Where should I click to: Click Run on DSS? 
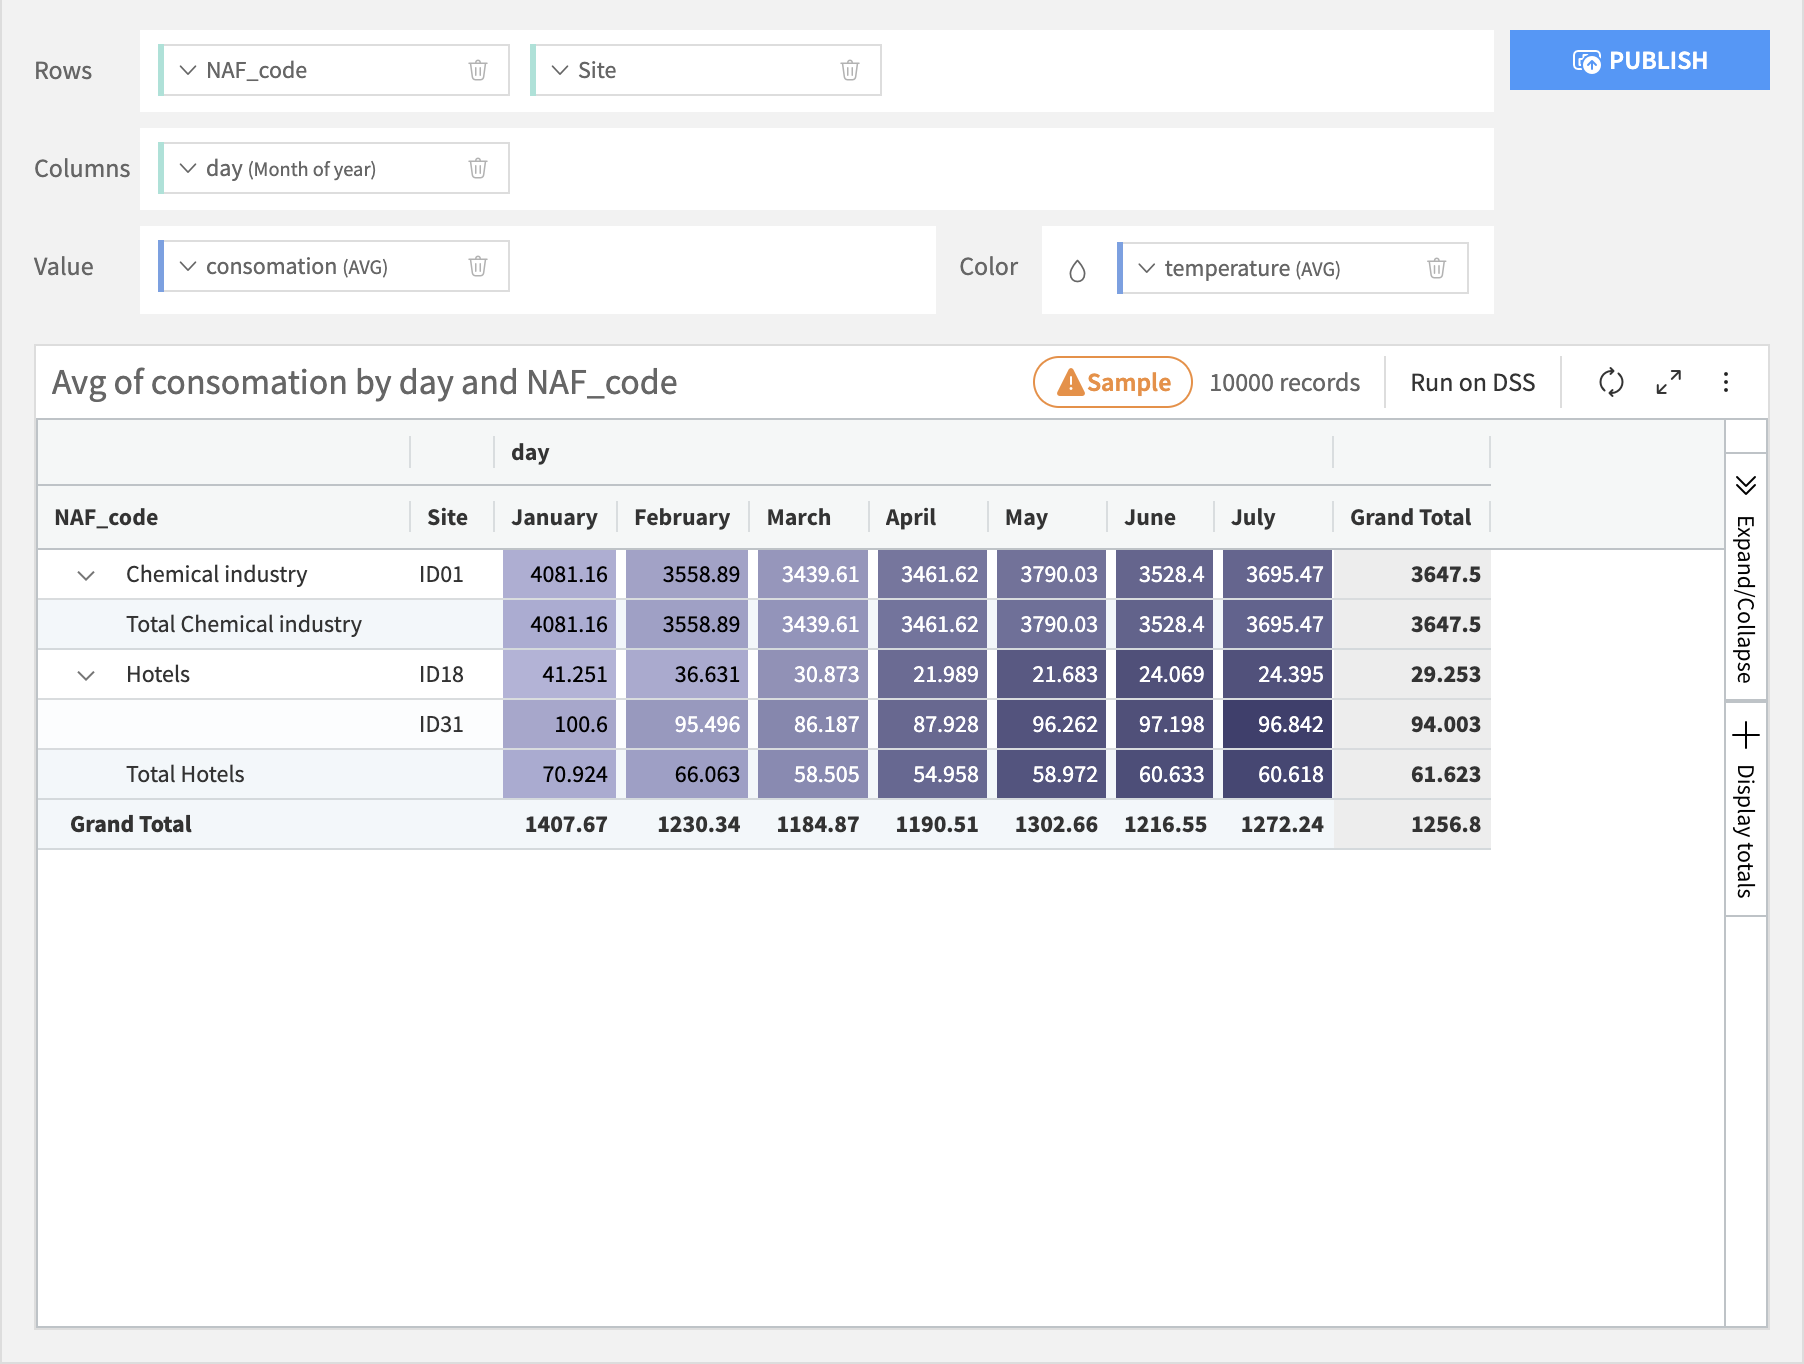1472,382
